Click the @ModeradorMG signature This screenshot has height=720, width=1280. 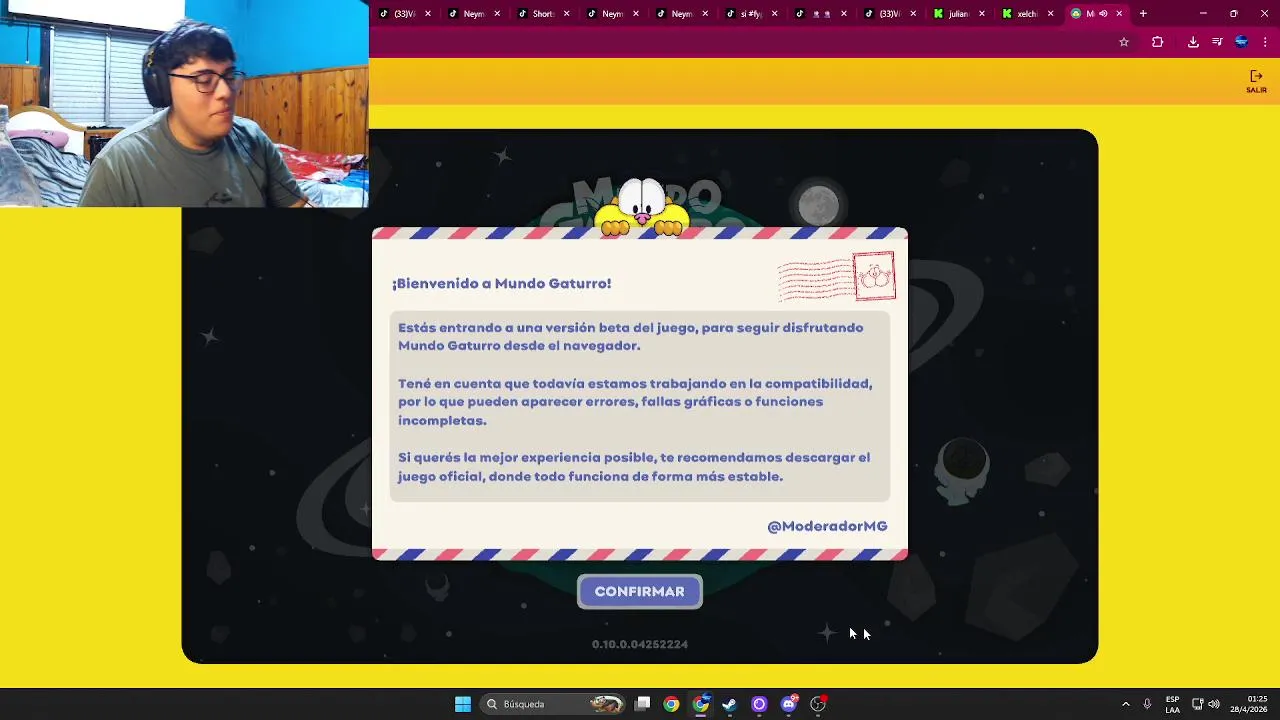point(827,526)
